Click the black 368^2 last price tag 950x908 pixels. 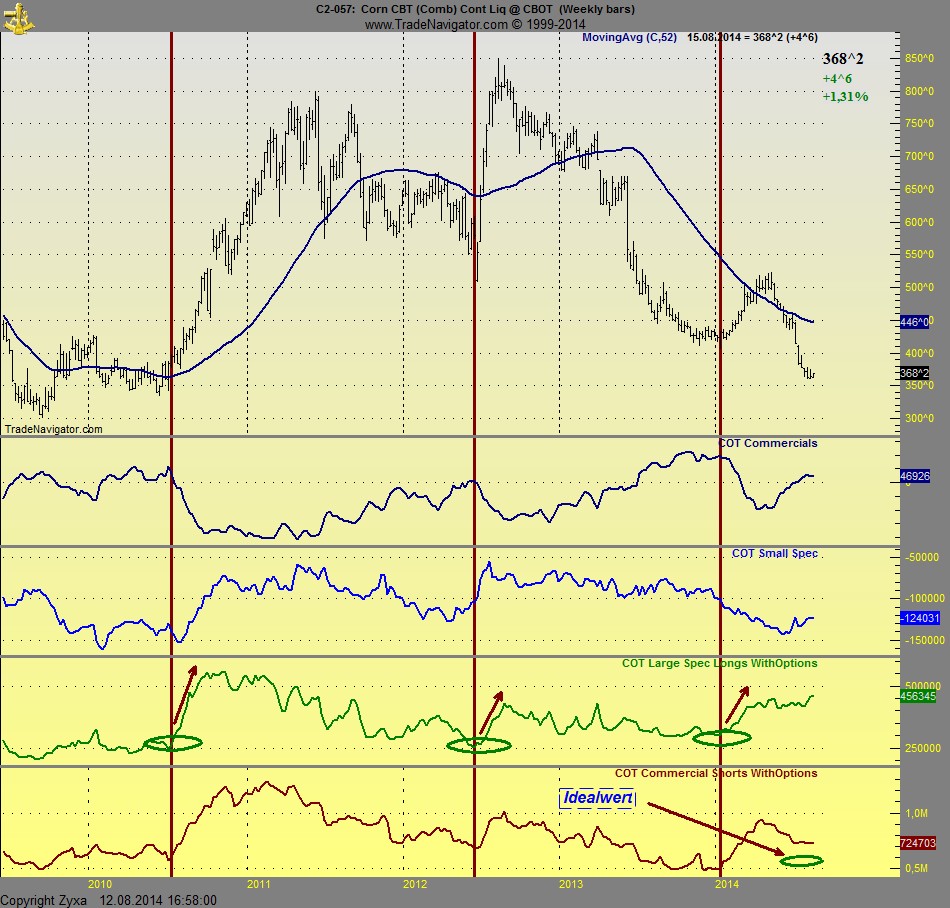[915, 373]
